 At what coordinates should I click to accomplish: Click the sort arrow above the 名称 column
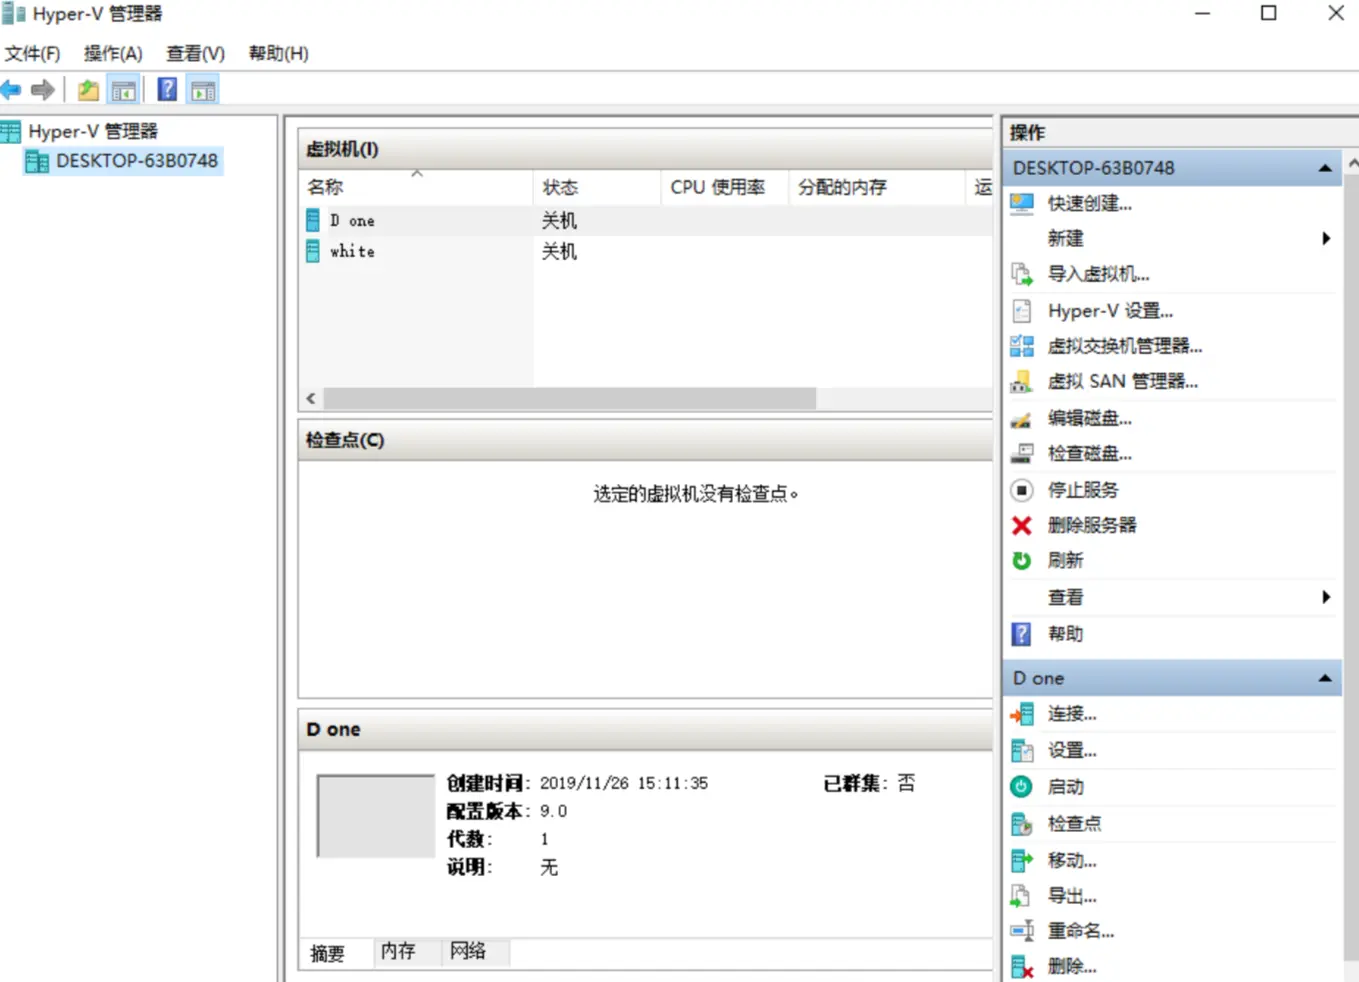click(417, 173)
